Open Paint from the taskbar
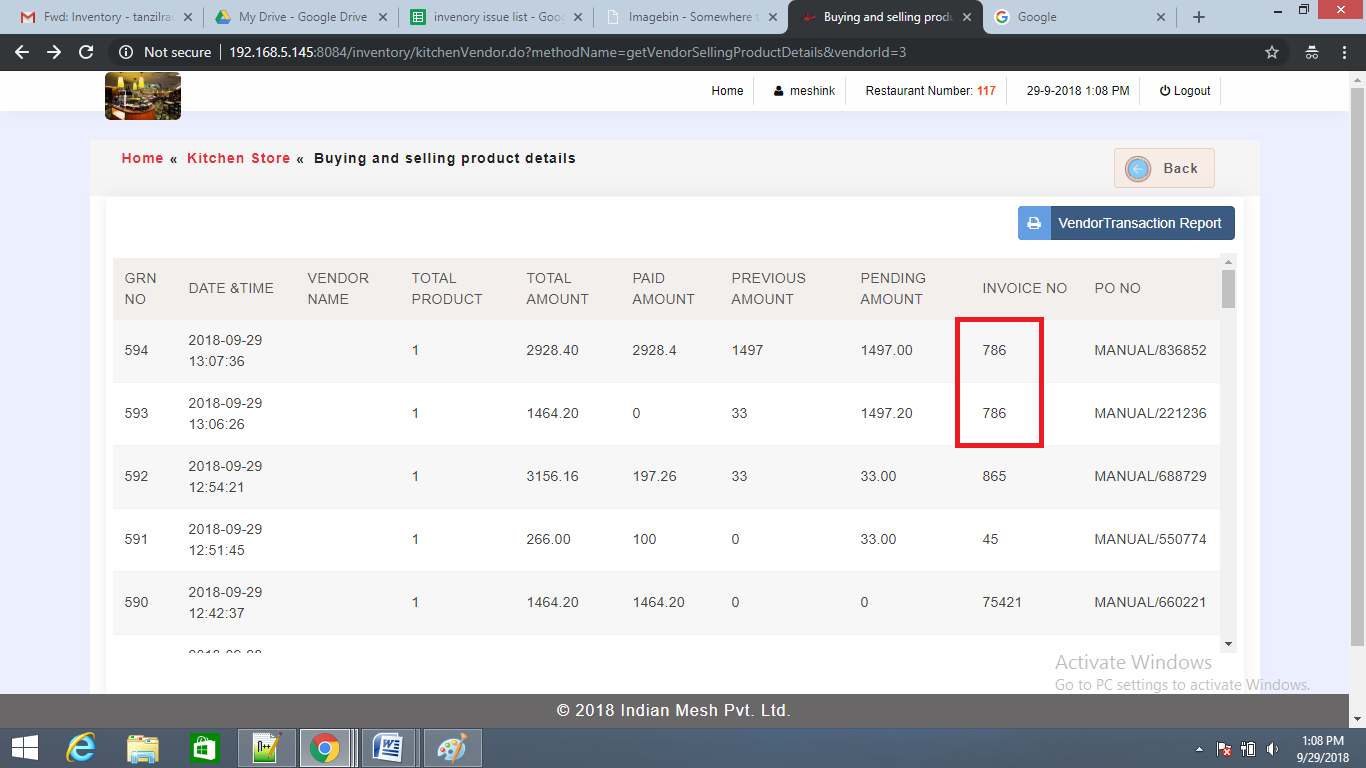The height and width of the screenshot is (768, 1366). tap(452, 748)
